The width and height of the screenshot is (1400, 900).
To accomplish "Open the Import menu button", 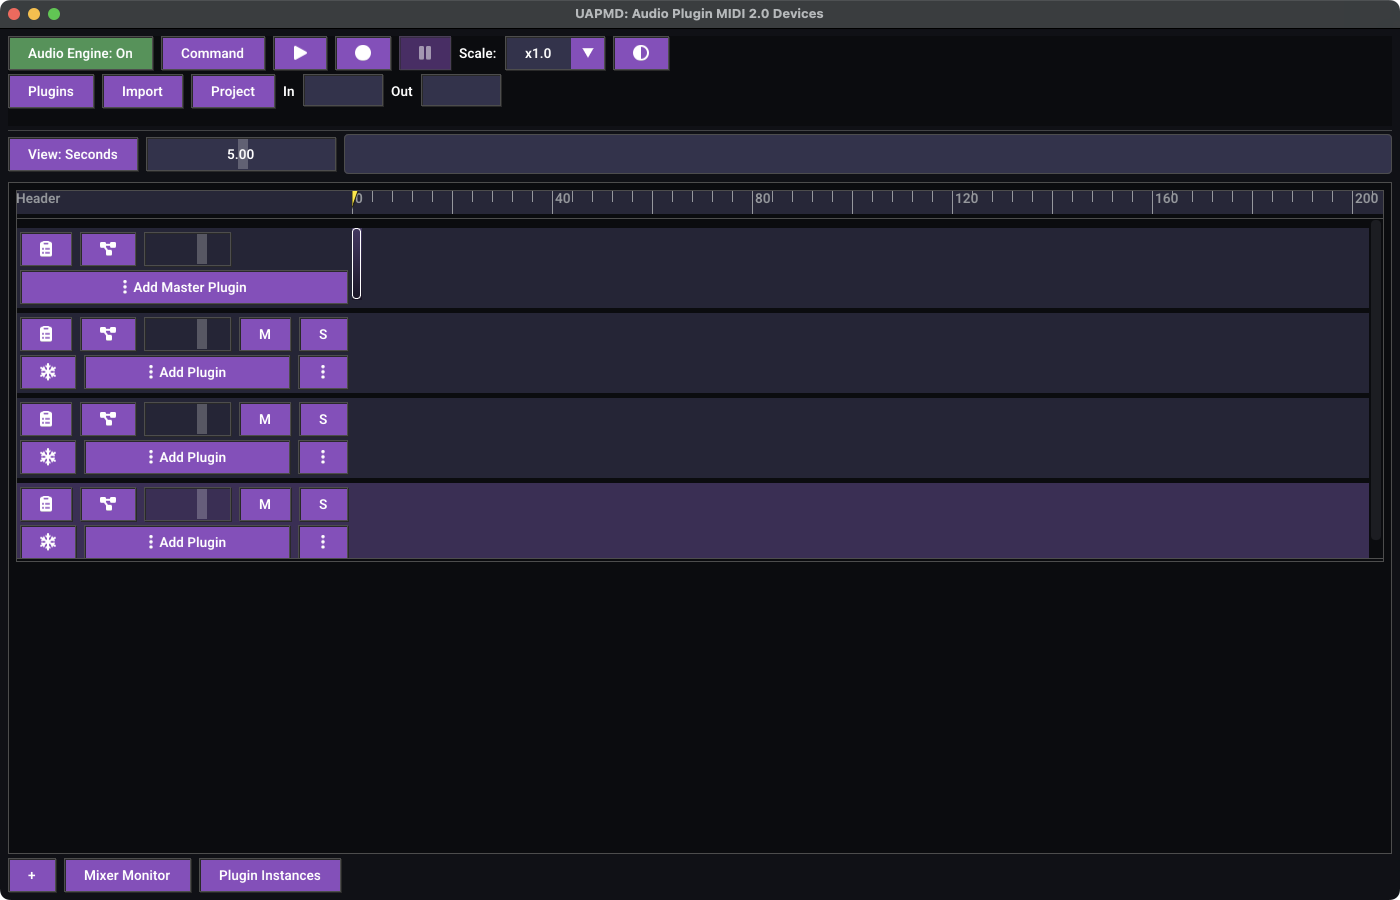I will pyautogui.click(x=142, y=91).
